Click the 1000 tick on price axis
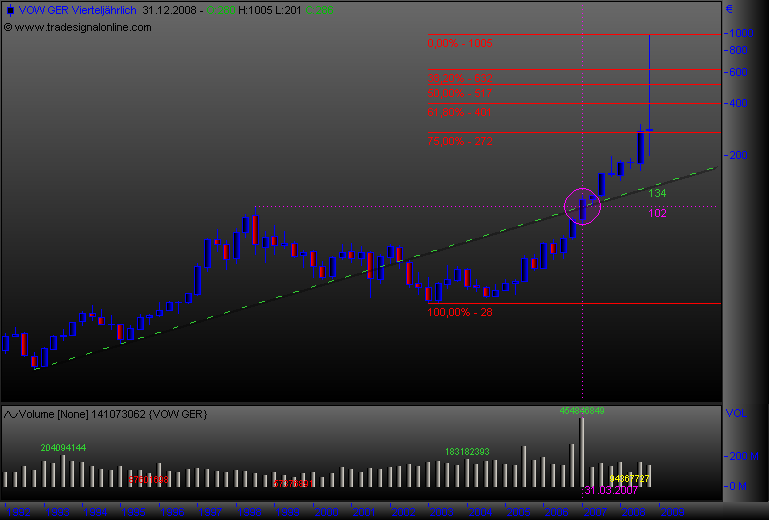This screenshot has height=520, width=769. click(x=740, y=33)
